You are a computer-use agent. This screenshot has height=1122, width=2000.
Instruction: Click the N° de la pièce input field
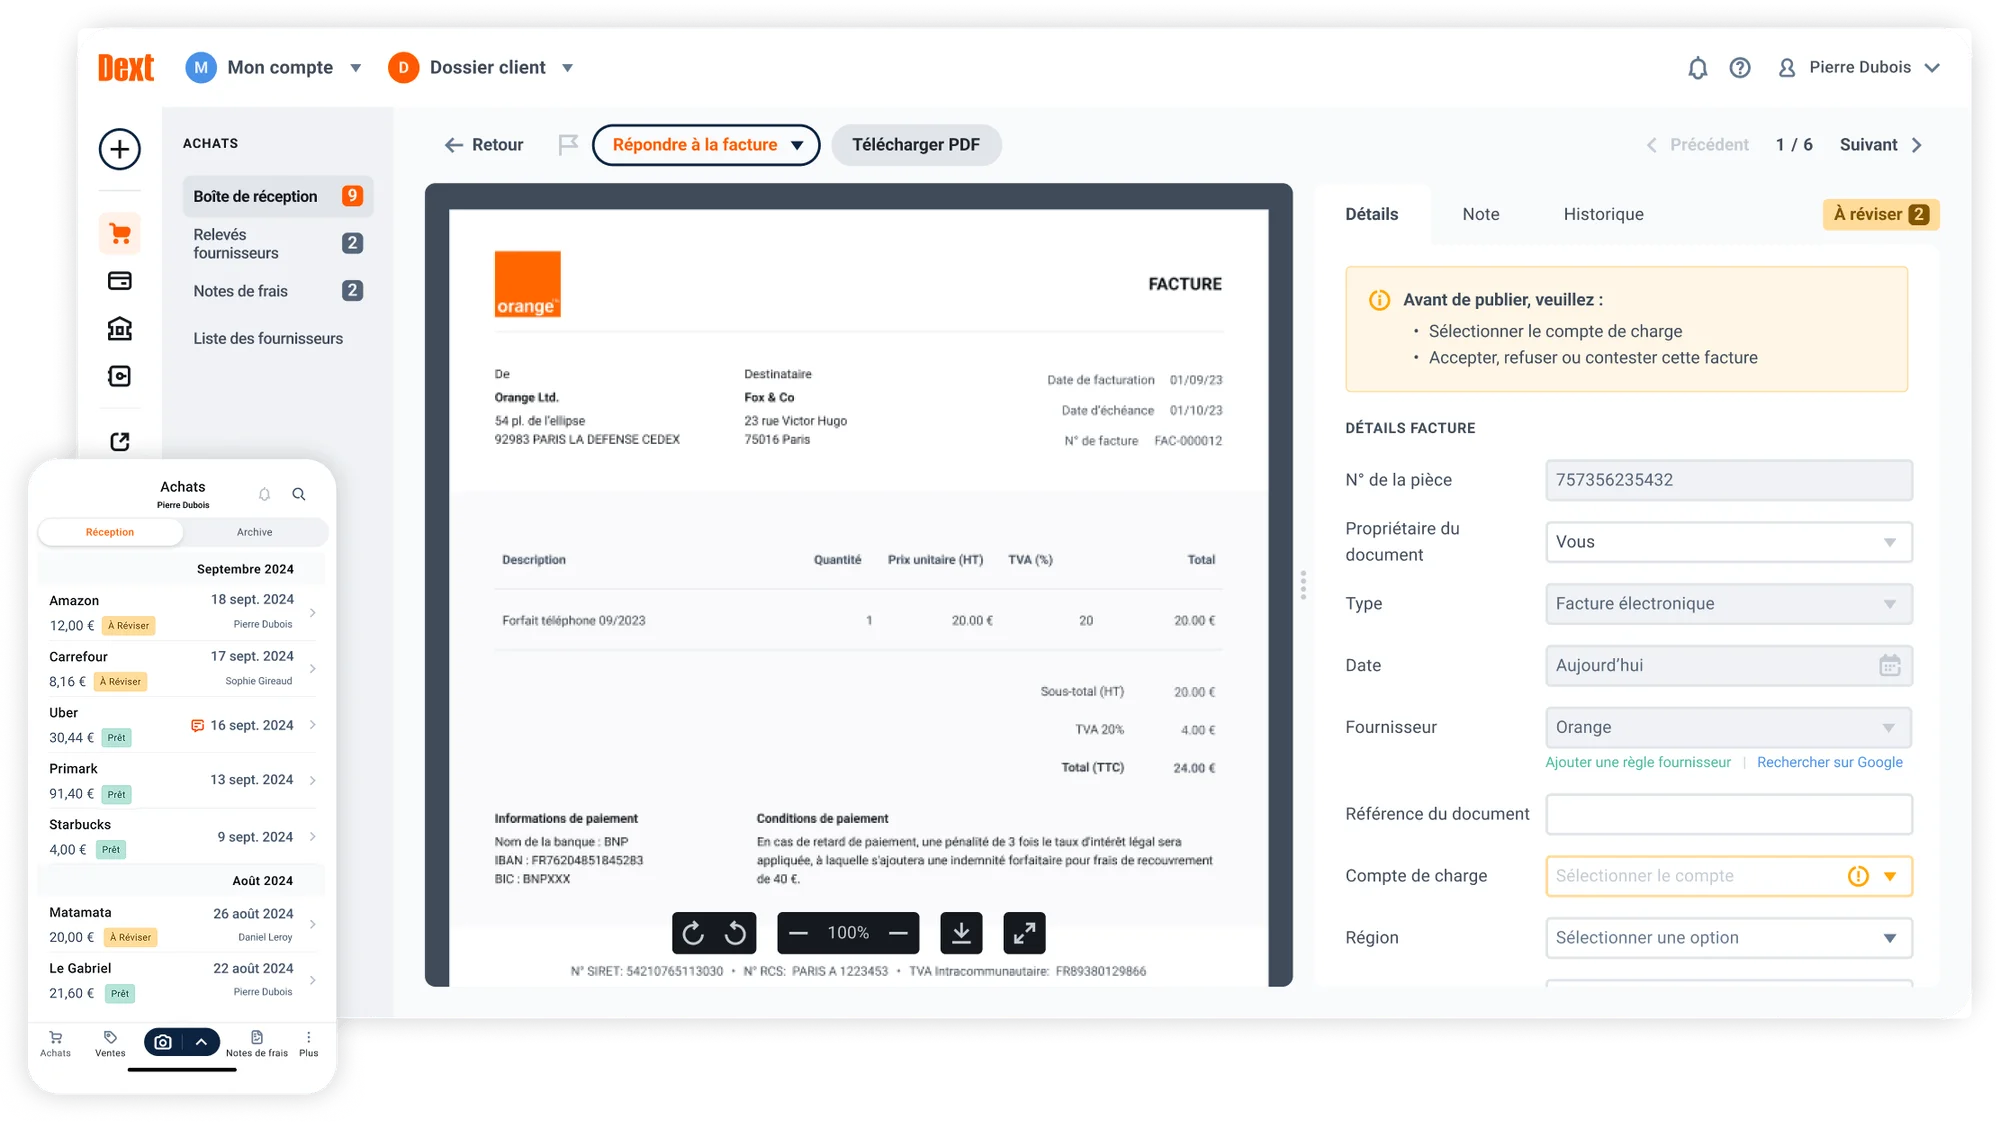[x=1728, y=480]
